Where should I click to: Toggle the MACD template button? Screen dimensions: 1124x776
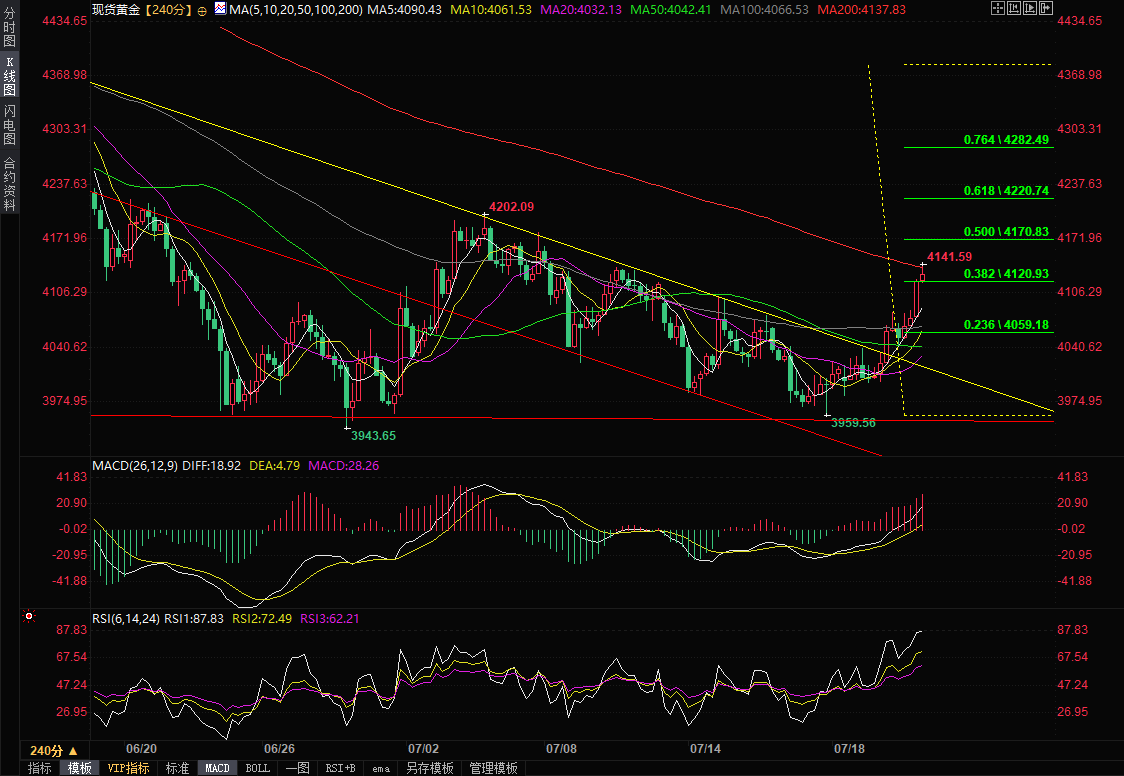click(217, 768)
